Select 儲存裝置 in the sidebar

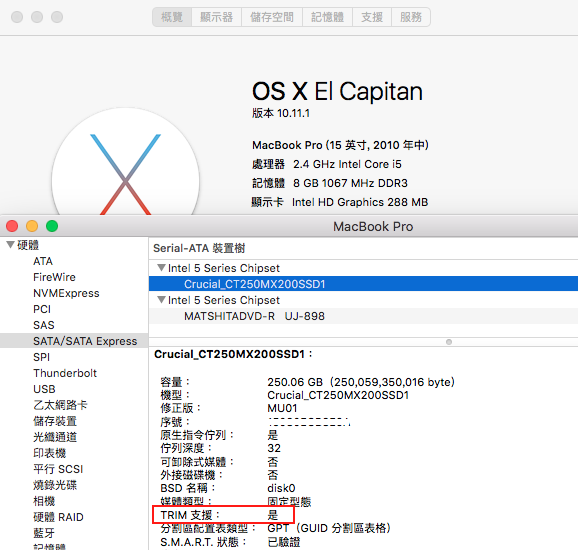(x=55, y=421)
